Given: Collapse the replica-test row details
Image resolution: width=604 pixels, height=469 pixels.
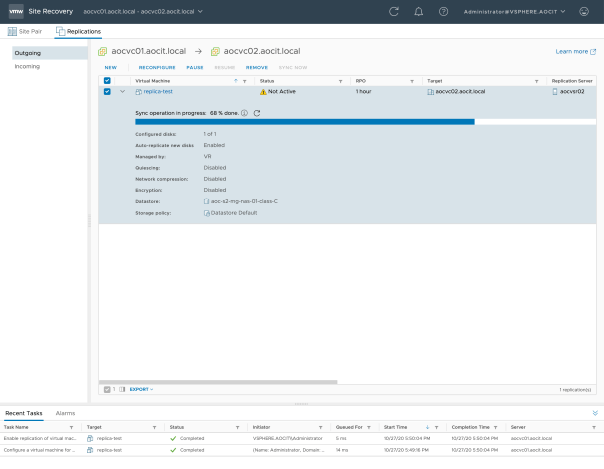Looking at the screenshot, I should coord(122,92).
